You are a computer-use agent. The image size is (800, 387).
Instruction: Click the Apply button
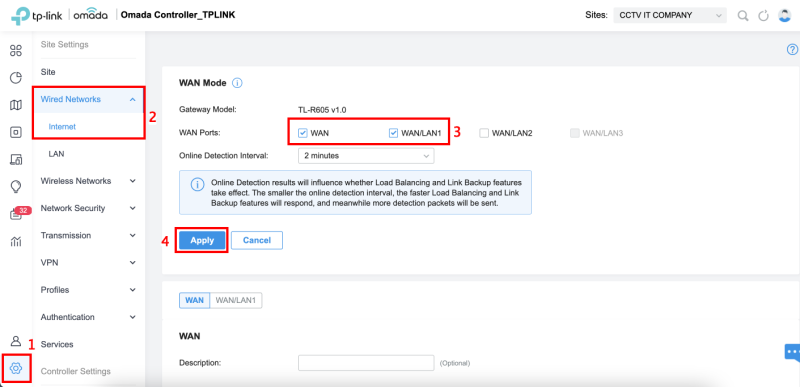(x=202, y=240)
